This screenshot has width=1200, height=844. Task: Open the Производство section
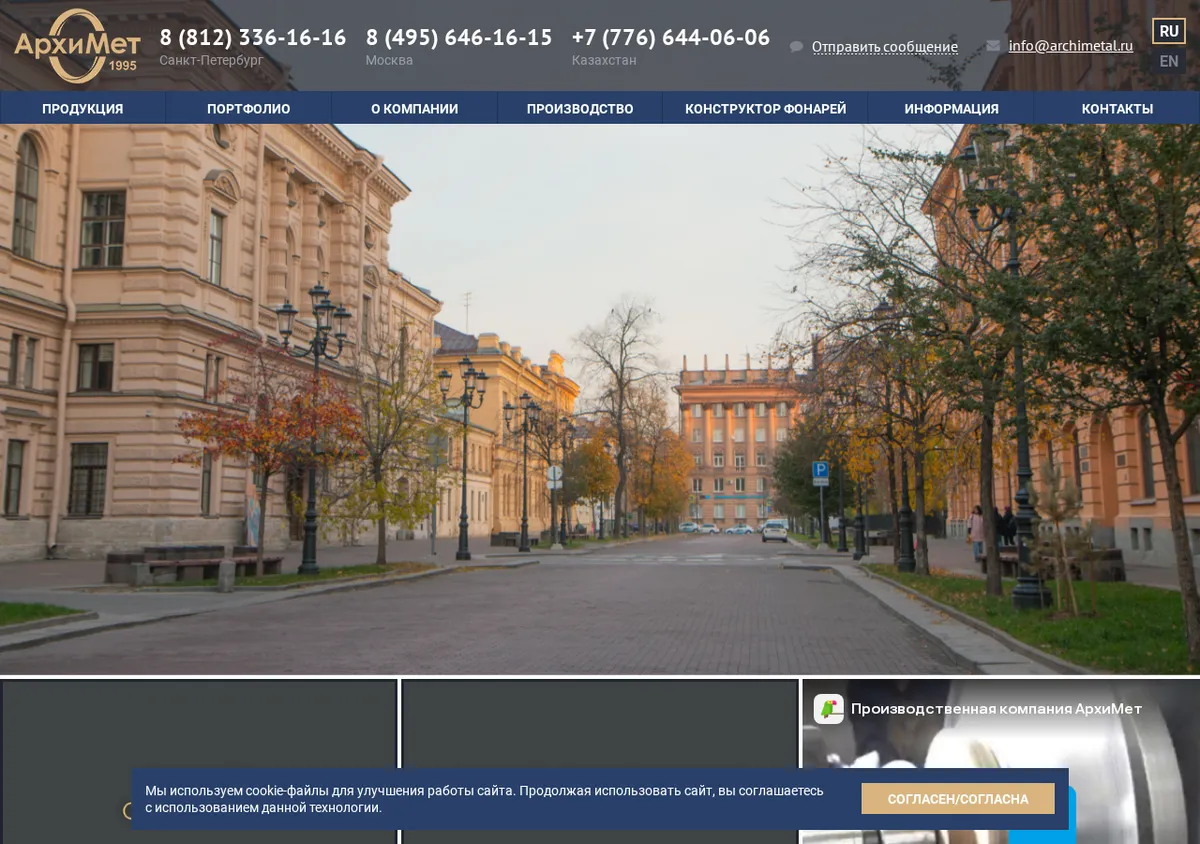[580, 108]
